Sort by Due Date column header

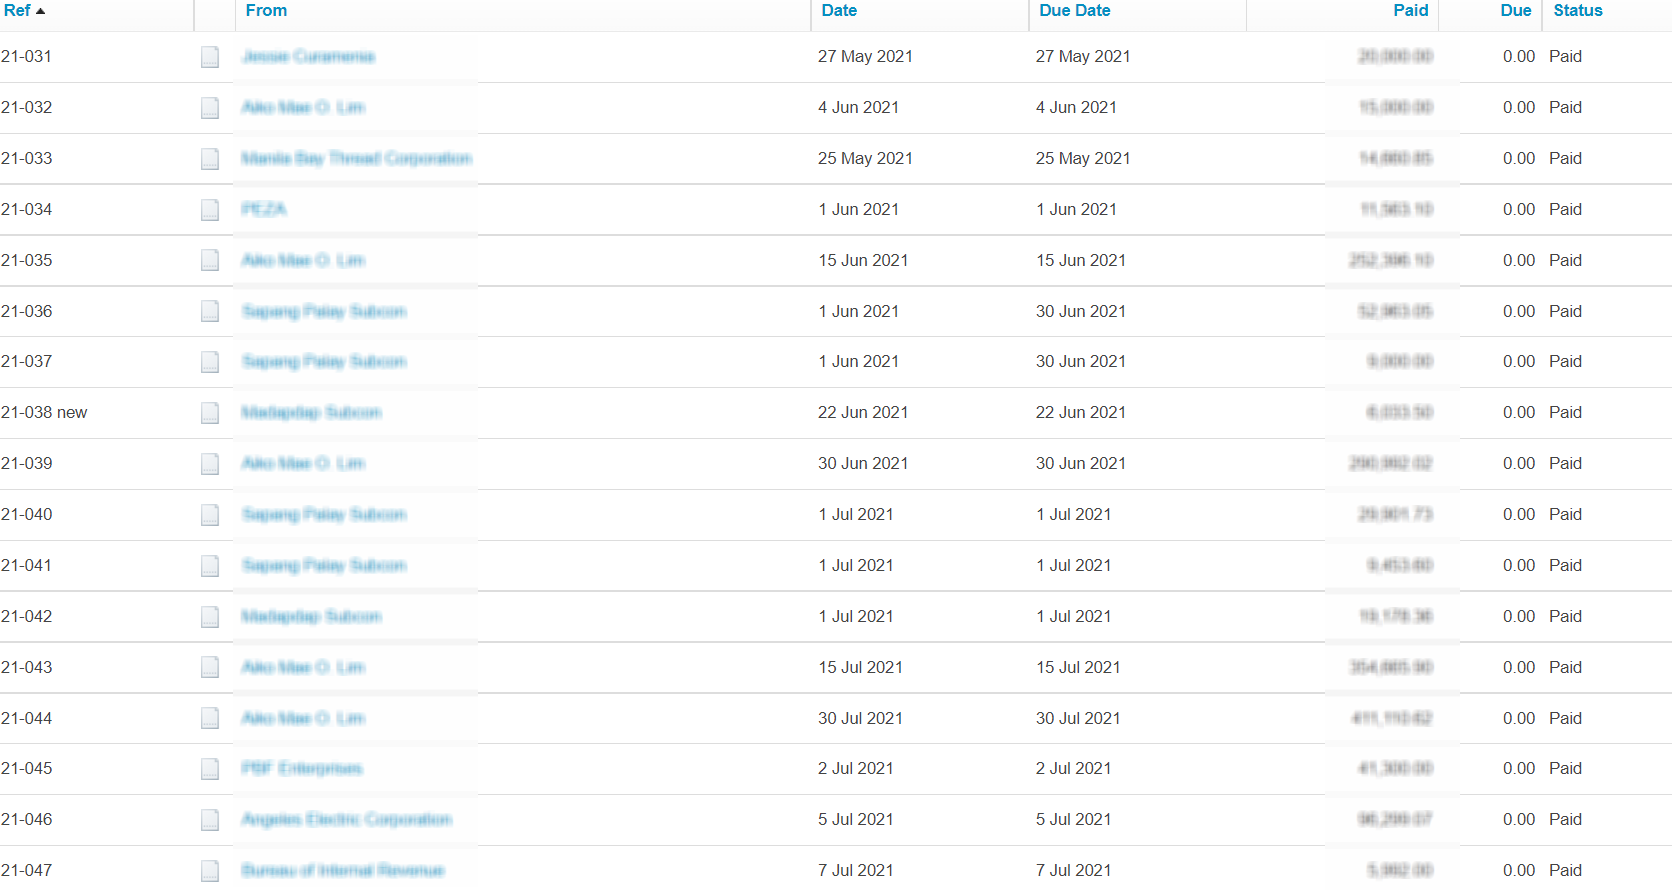pos(1075,10)
